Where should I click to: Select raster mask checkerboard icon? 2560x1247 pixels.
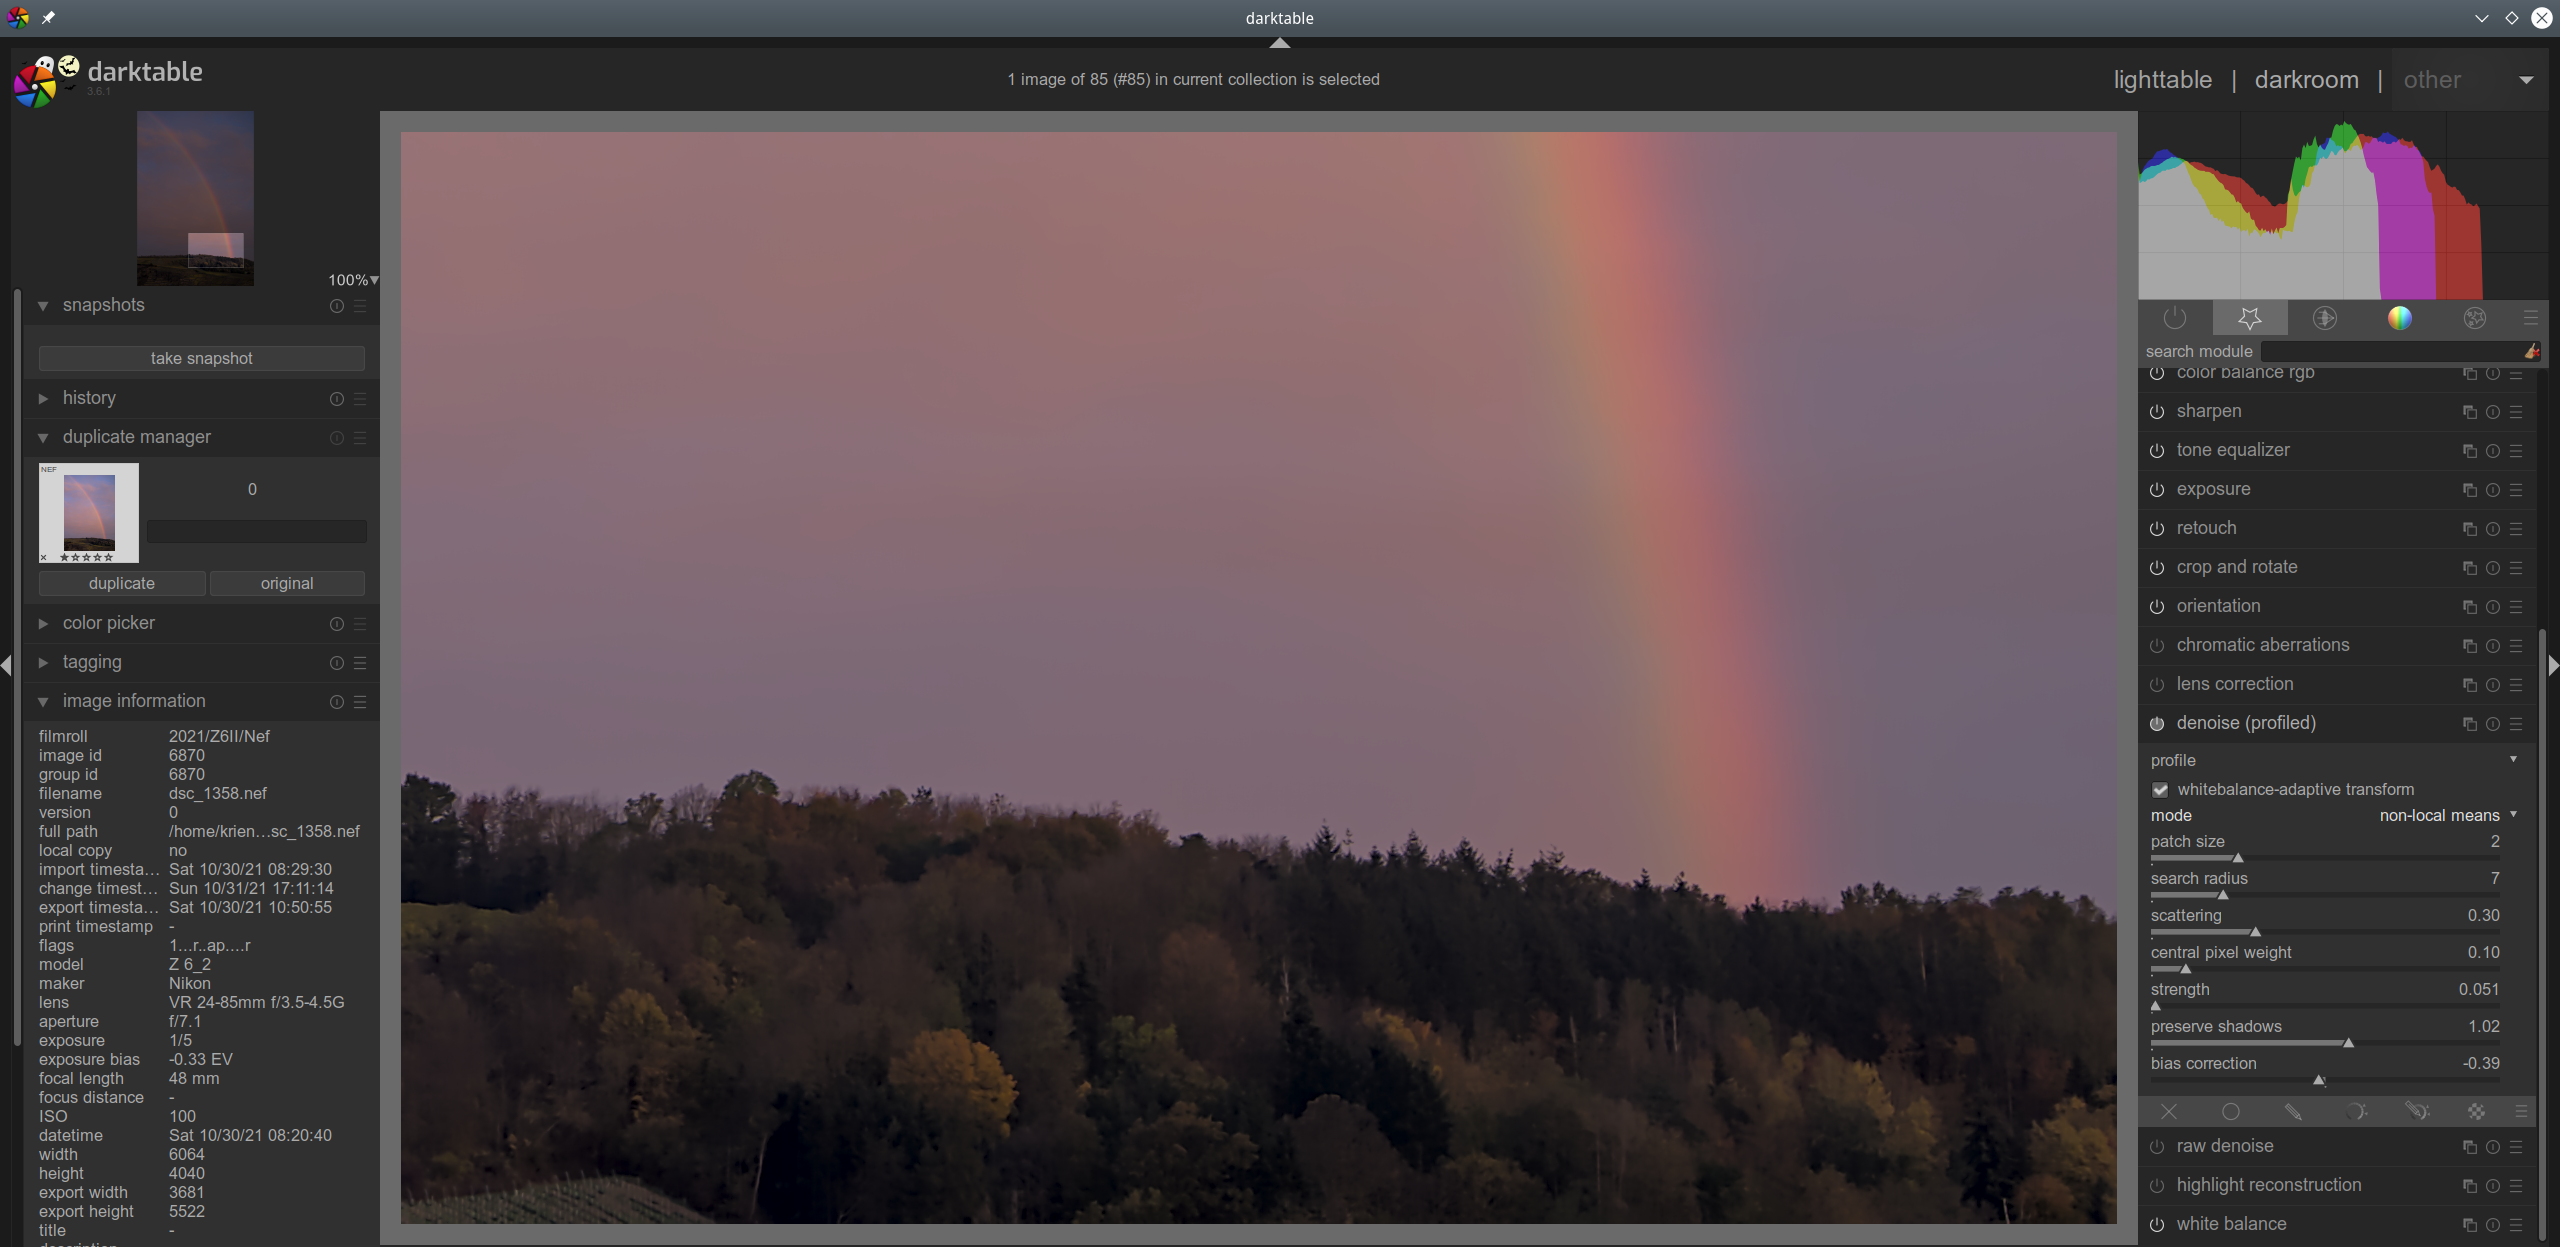tap(2476, 1111)
